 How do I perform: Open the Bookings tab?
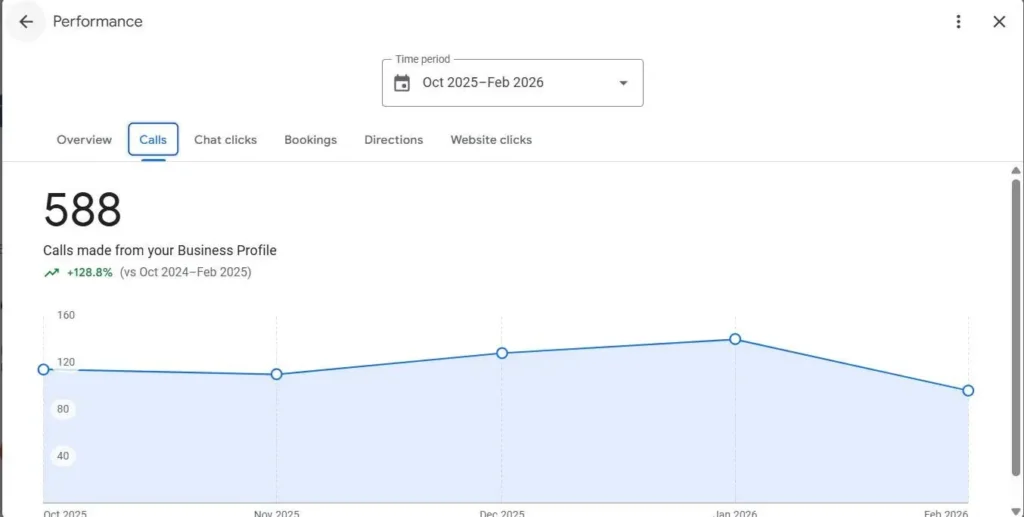[x=310, y=140]
